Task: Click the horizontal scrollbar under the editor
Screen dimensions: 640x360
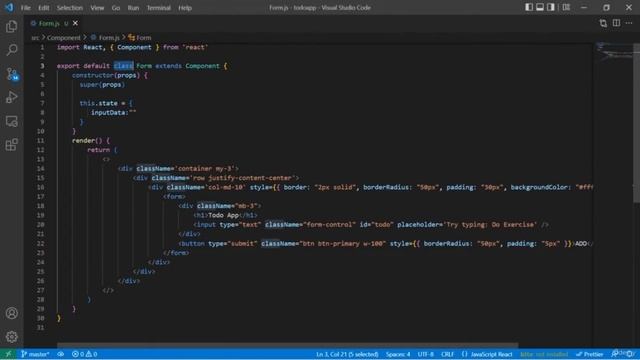Action: 287,345
